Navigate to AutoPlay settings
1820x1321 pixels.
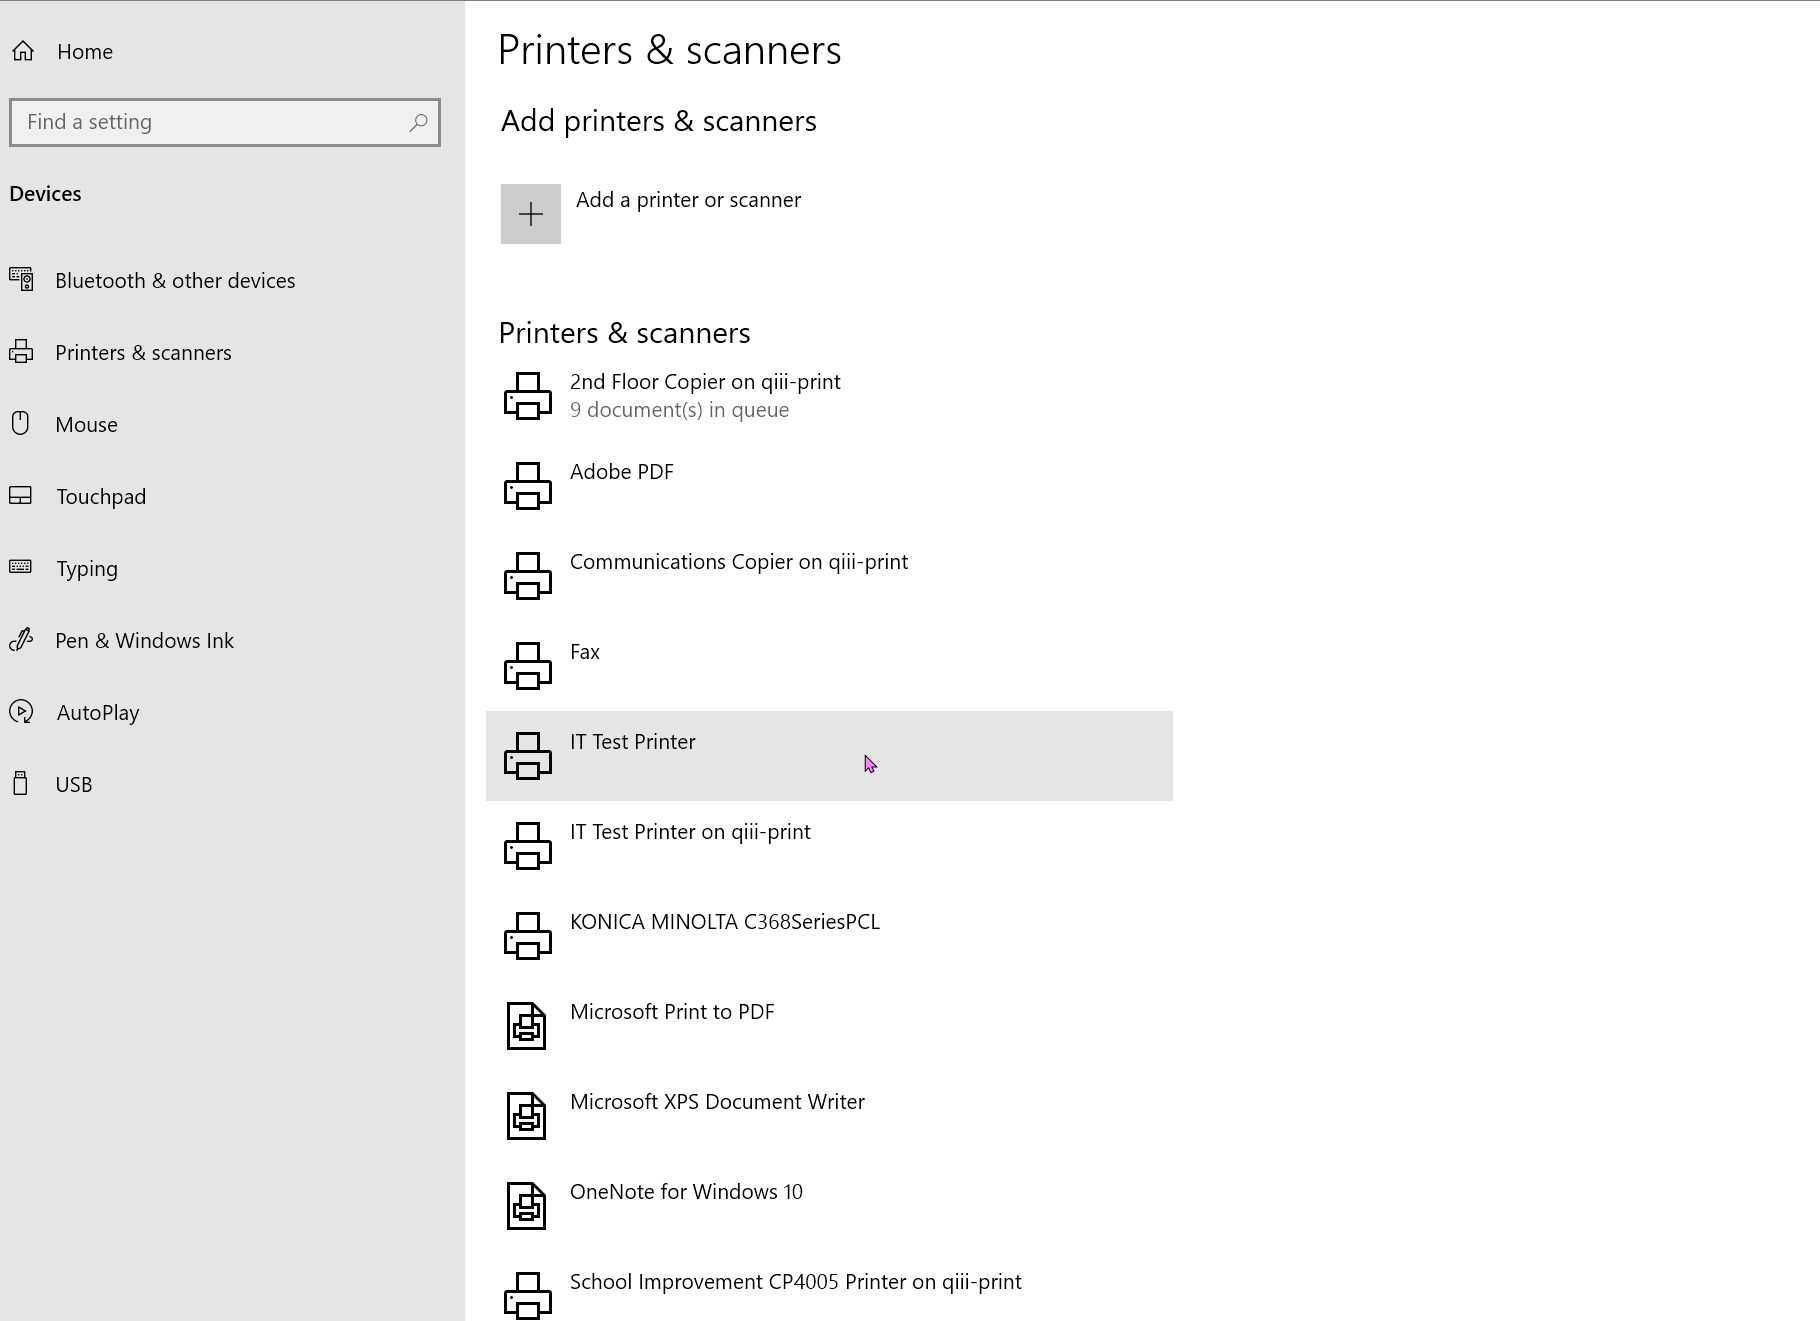(x=98, y=713)
